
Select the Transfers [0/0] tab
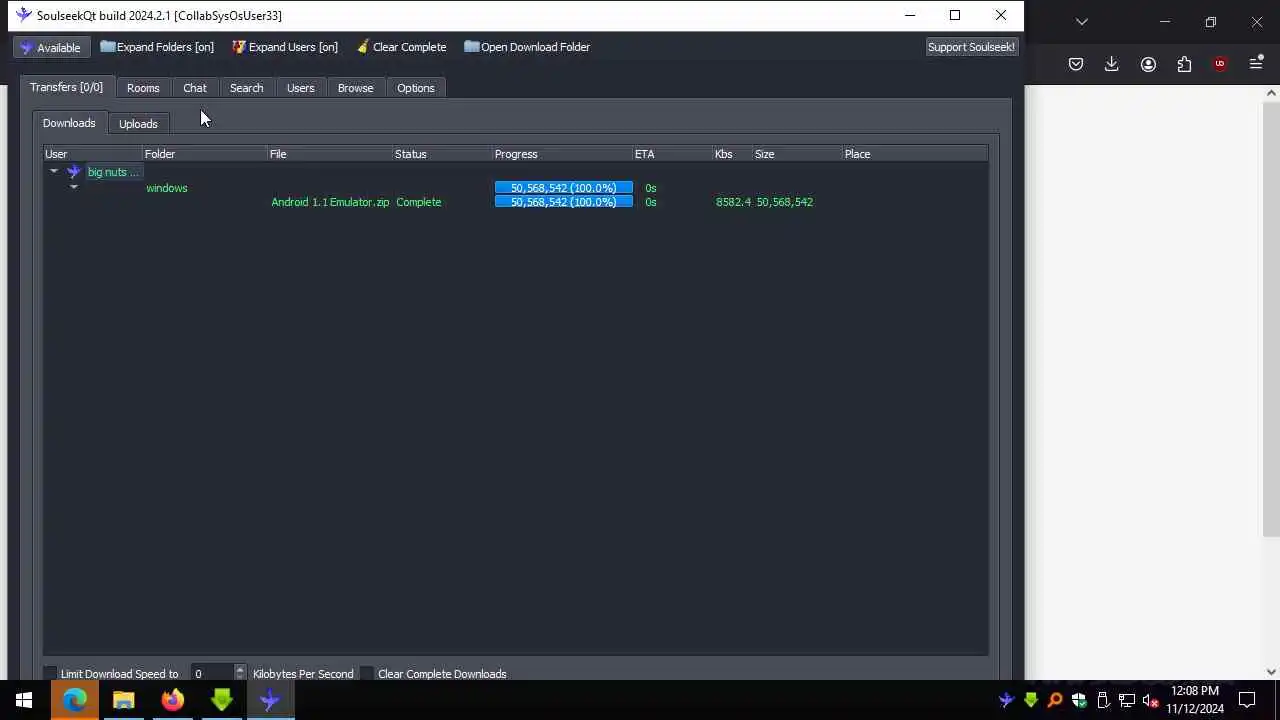[66, 87]
